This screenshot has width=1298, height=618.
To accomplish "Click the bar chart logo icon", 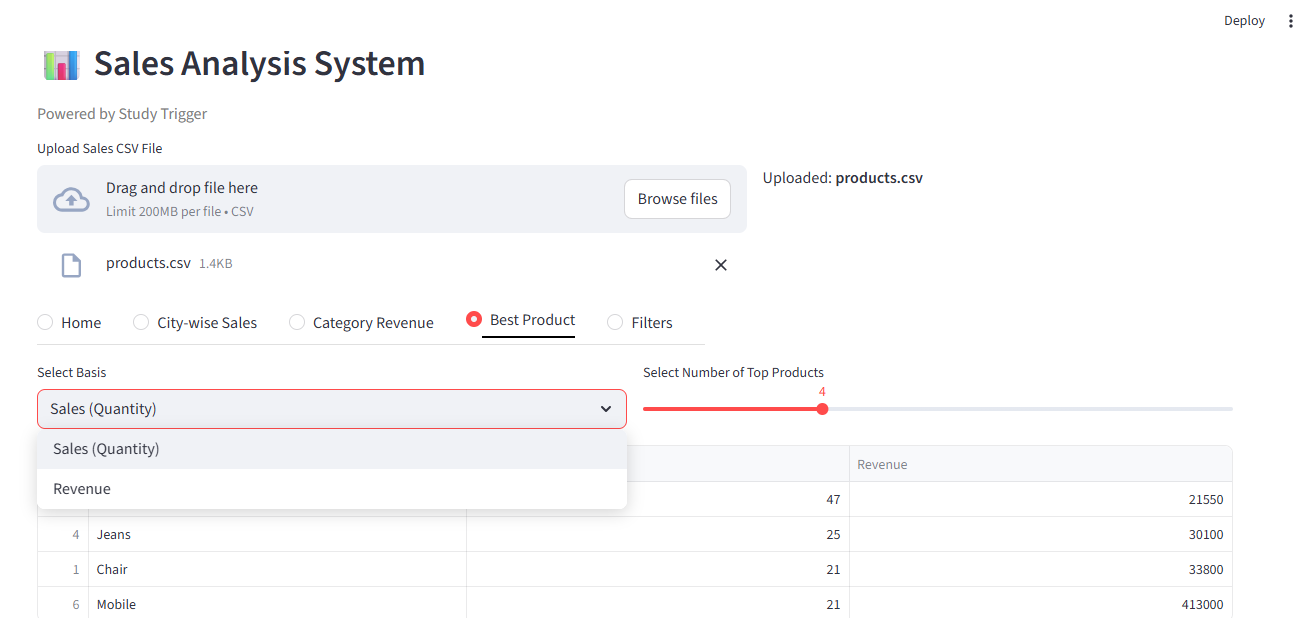I will (x=61, y=65).
